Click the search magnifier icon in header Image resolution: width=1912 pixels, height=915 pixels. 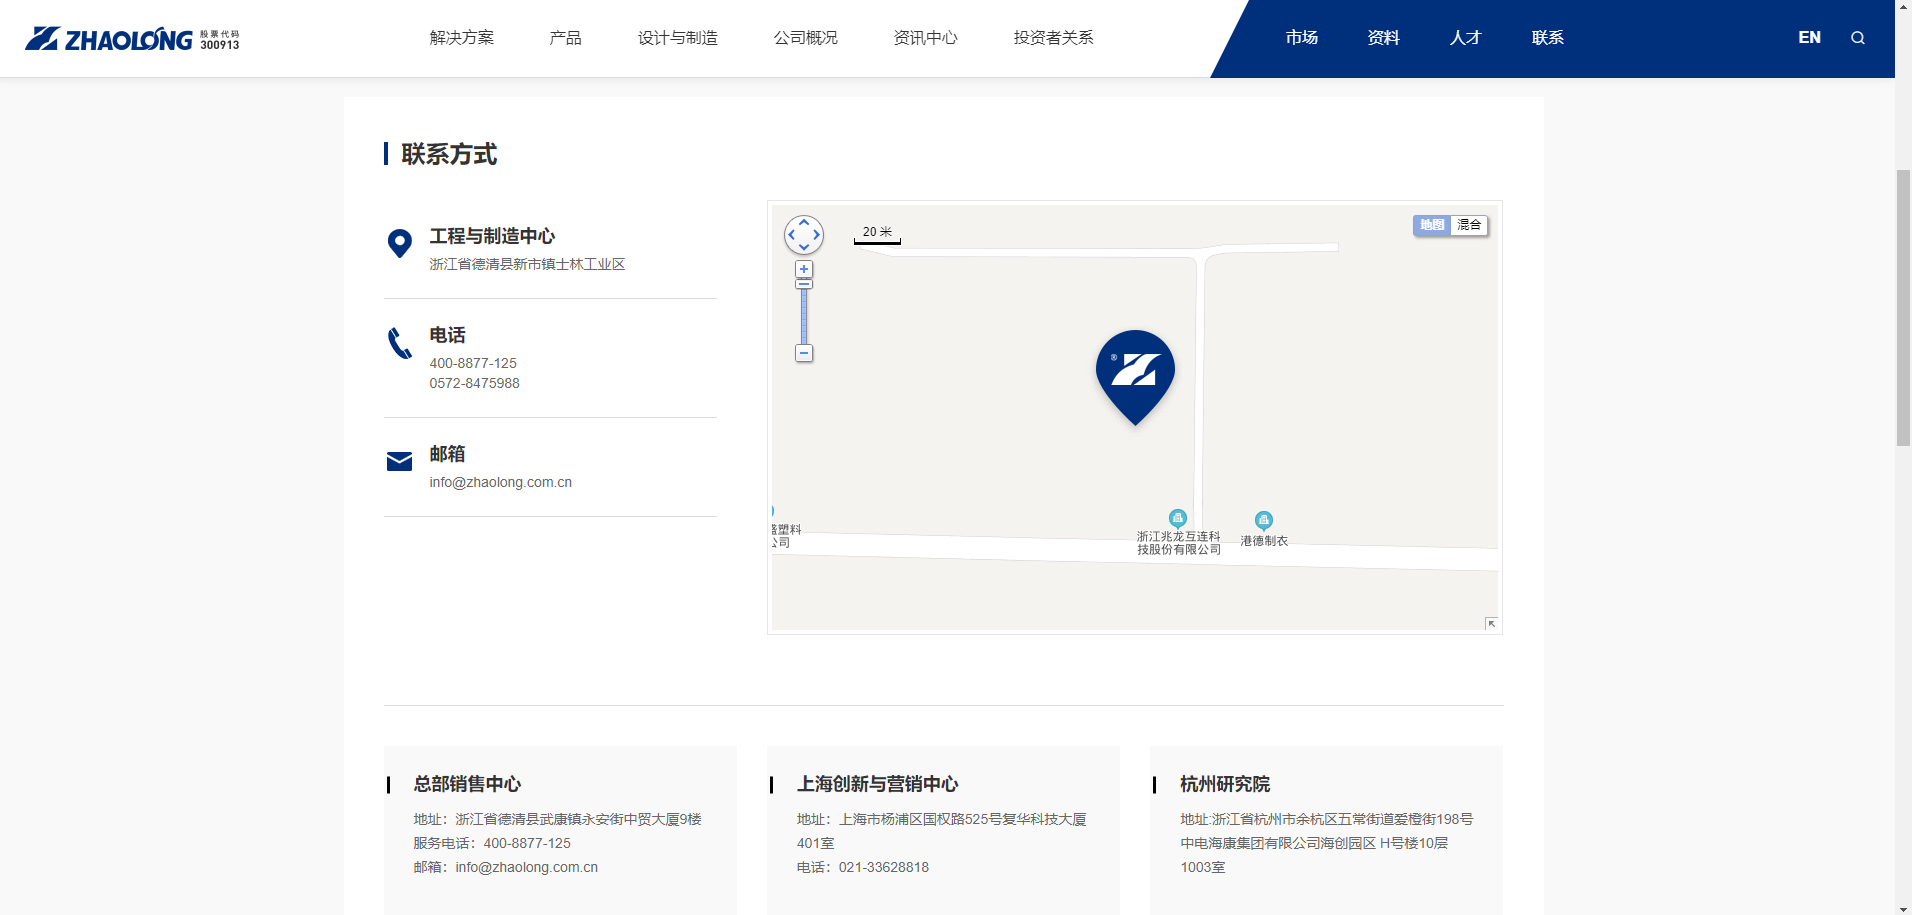point(1857,38)
